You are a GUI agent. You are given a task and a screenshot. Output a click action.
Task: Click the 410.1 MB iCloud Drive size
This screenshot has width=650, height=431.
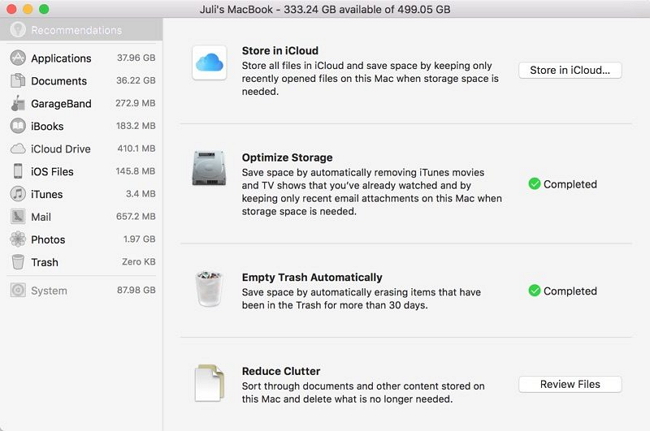click(x=136, y=148)
